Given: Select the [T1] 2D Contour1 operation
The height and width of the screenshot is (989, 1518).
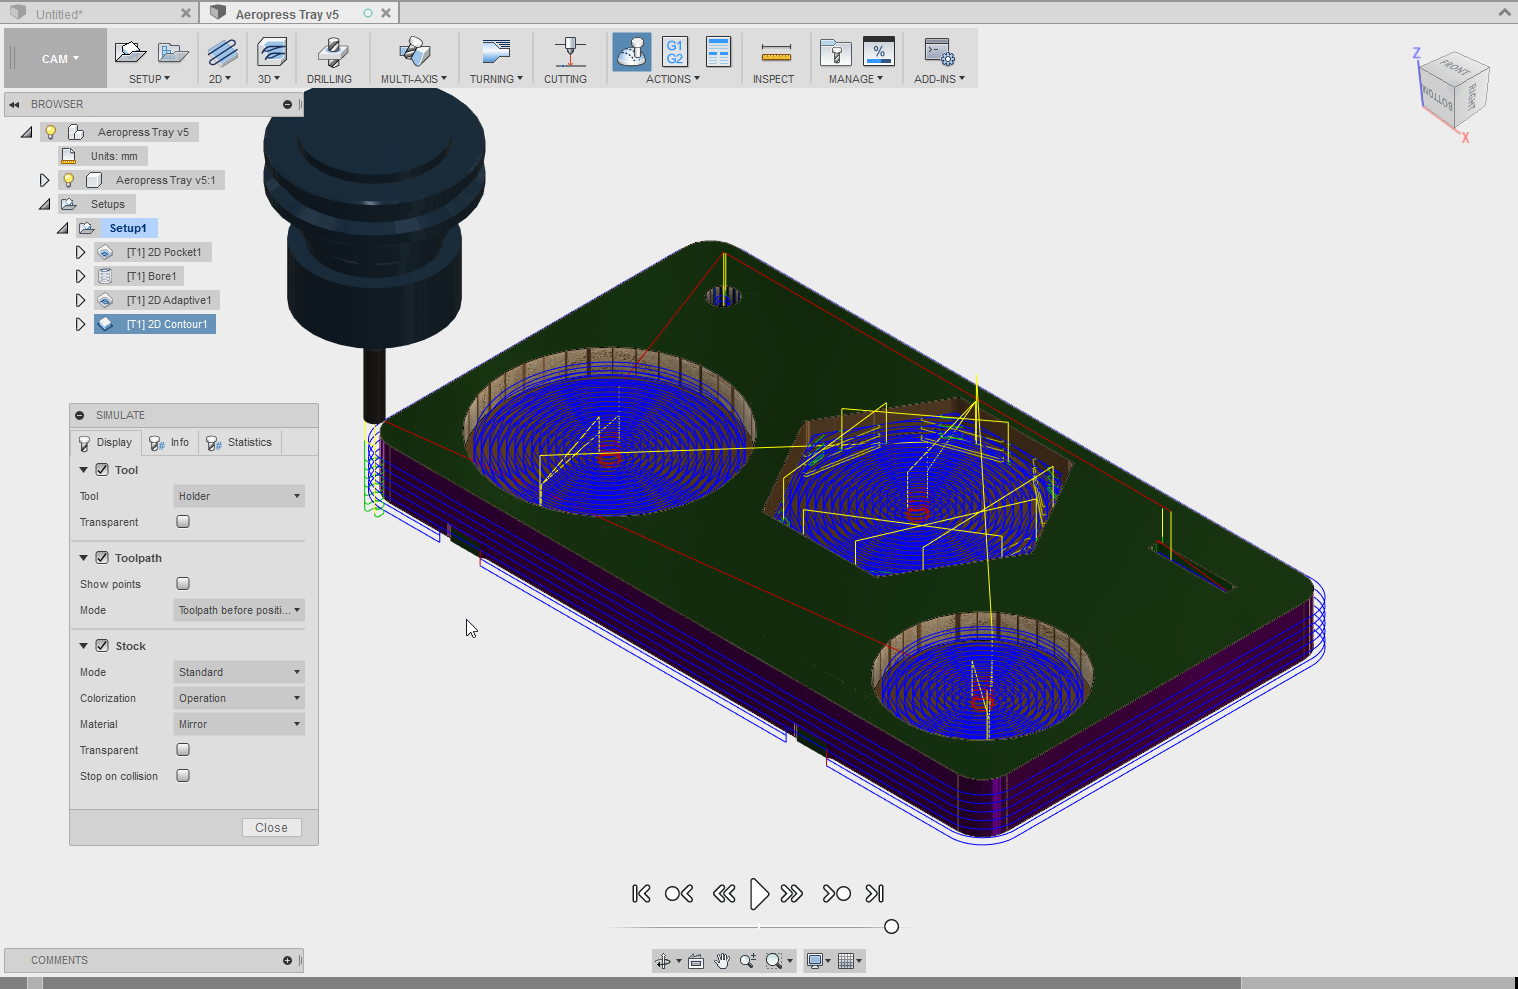Looking at the screenshot, I should tap(155, 324).
